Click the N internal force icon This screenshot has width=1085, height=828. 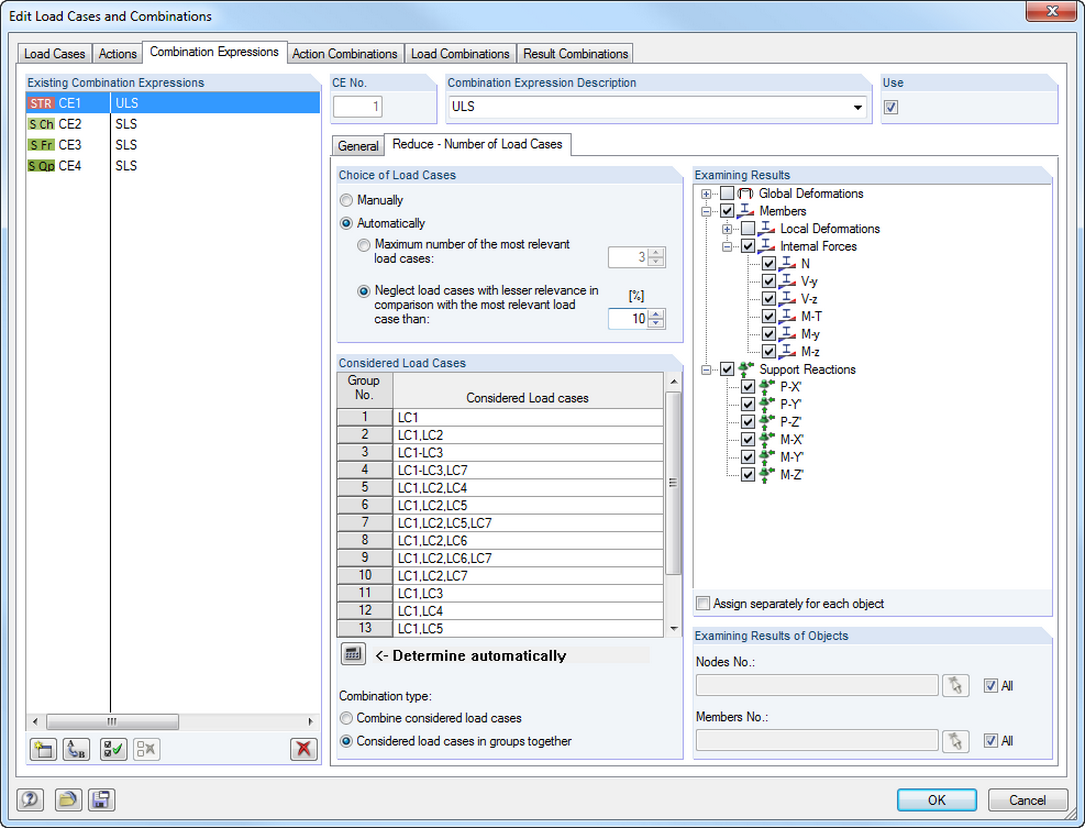click(787, 264)
